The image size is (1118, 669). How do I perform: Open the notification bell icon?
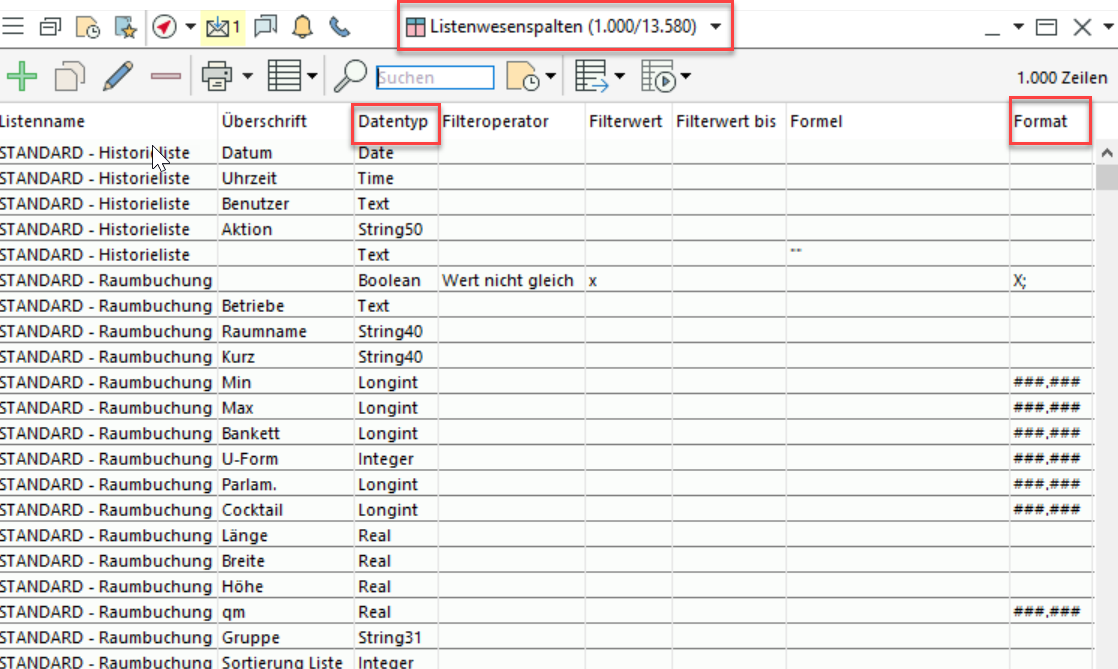302,27
